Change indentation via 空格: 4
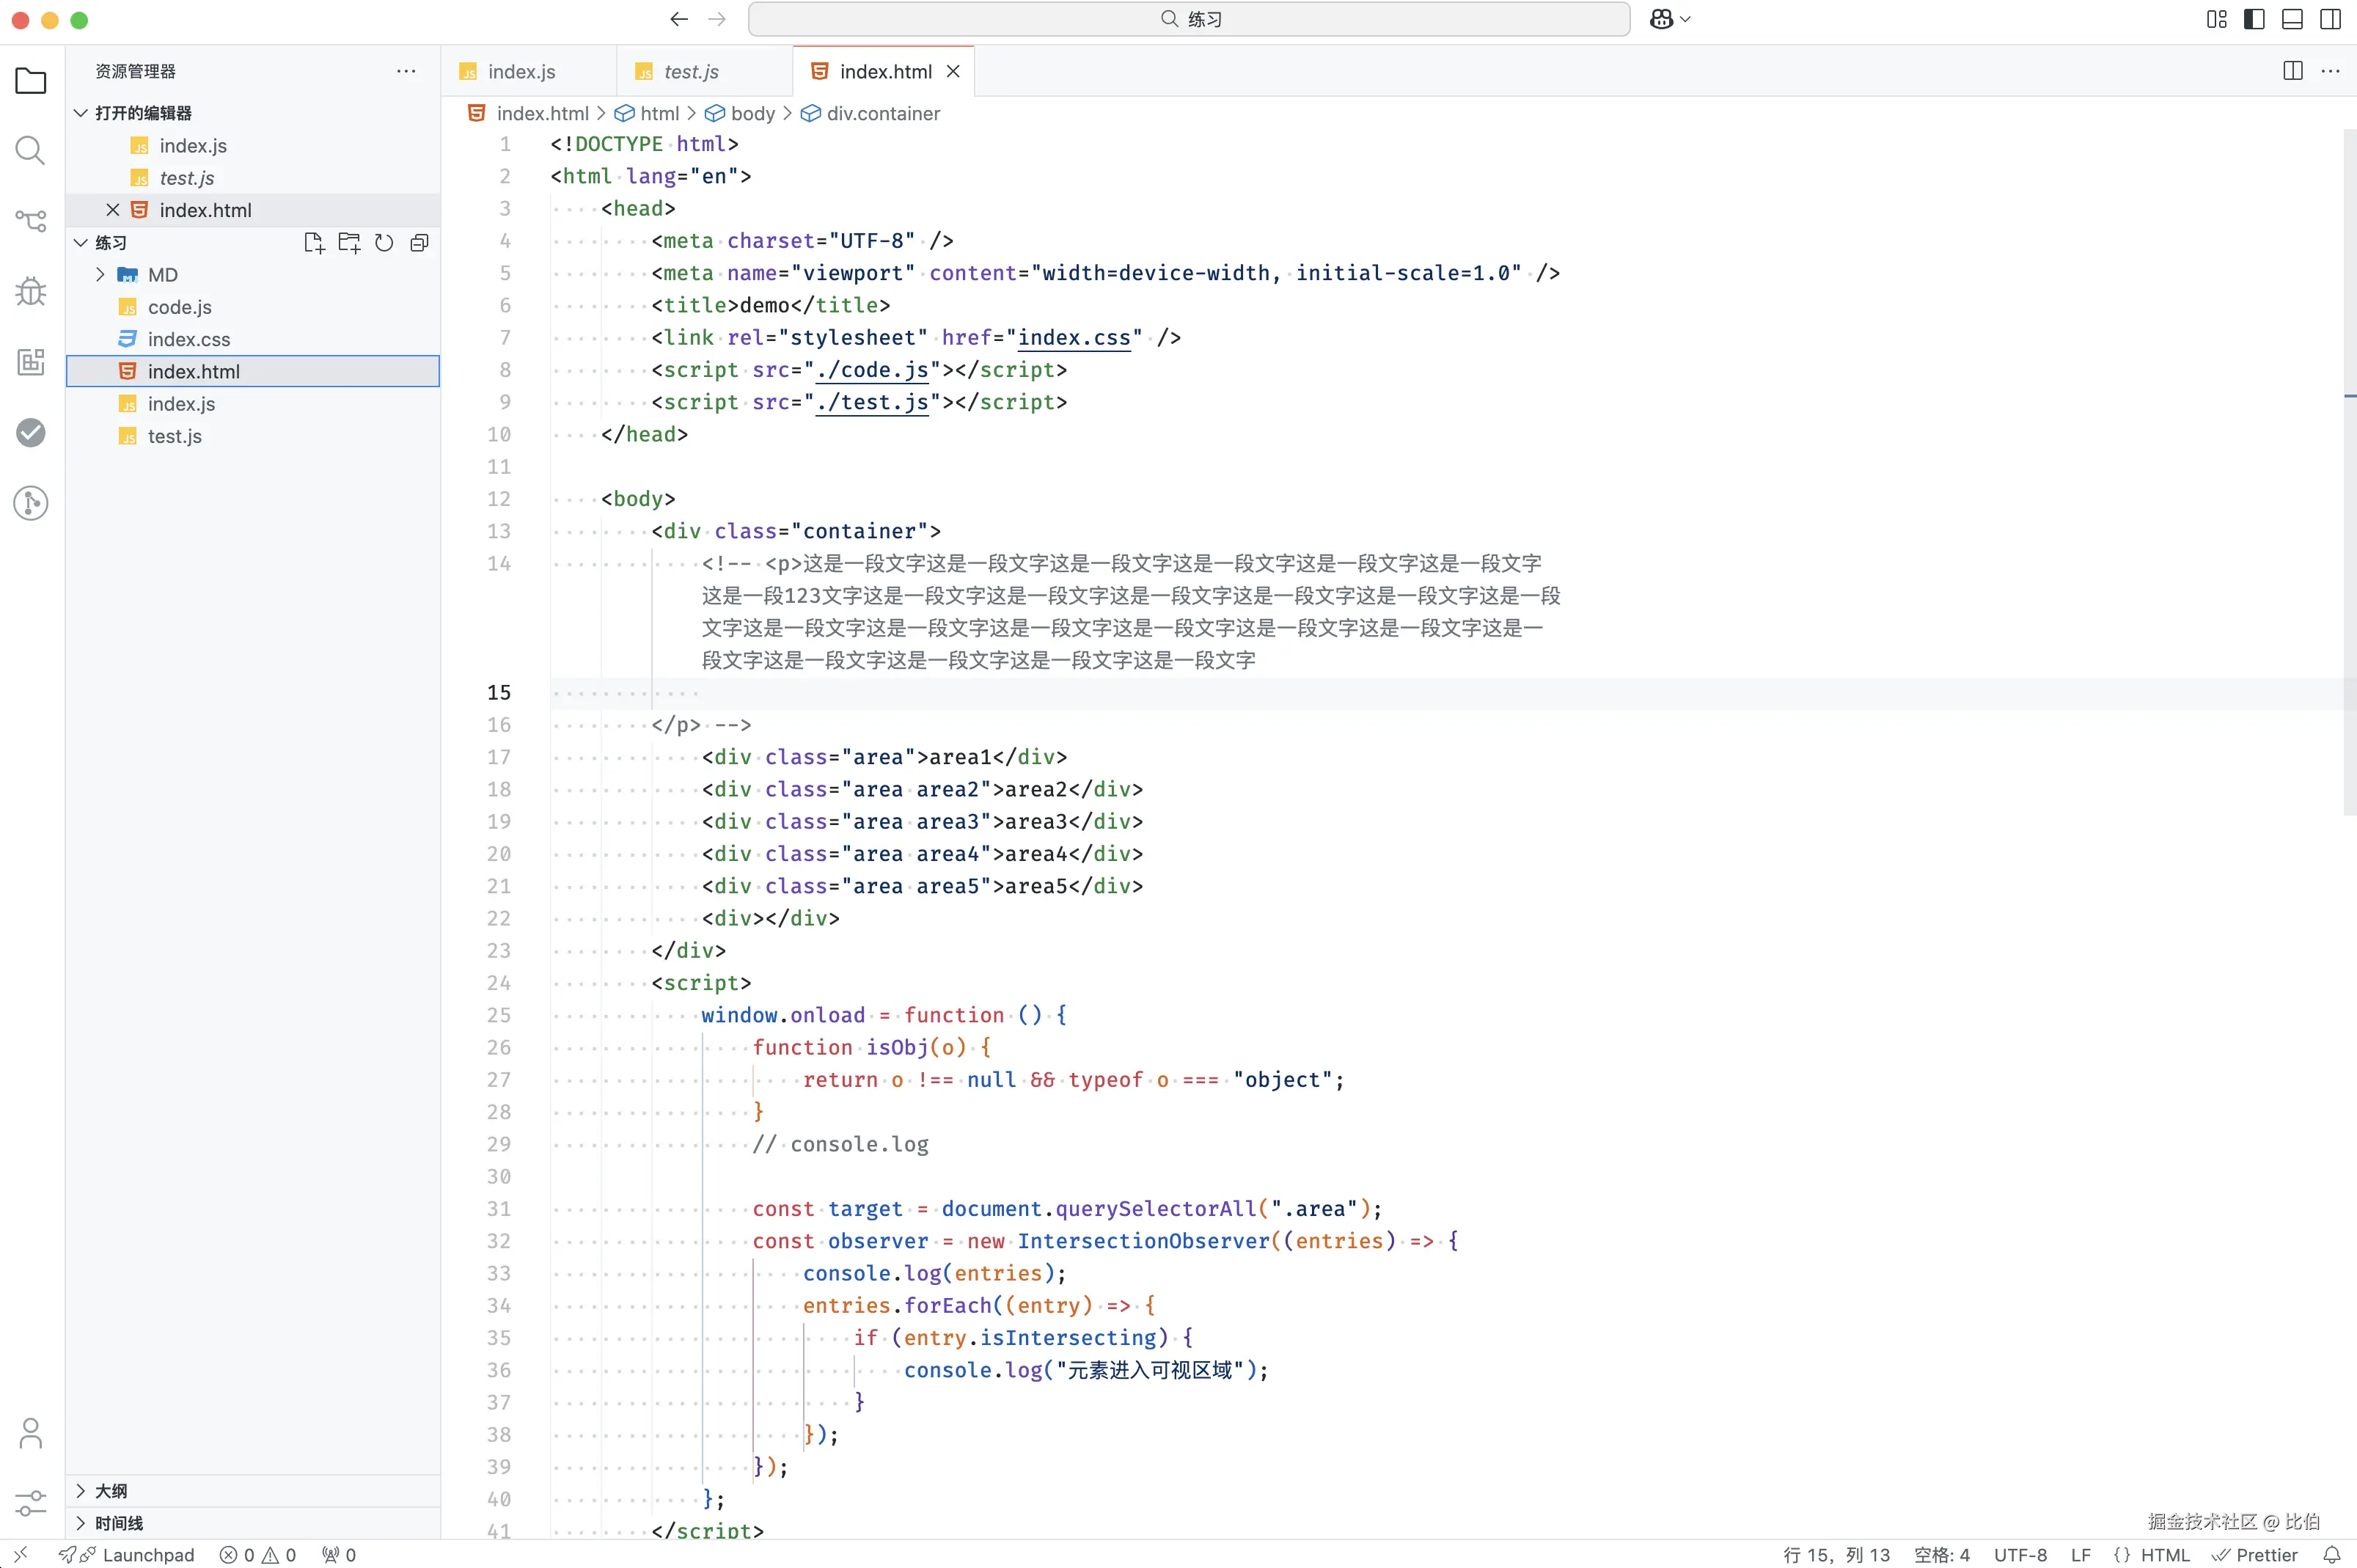Image resolution: width=2357 pixels, height=1568 pixels. pos(1941,1554)
